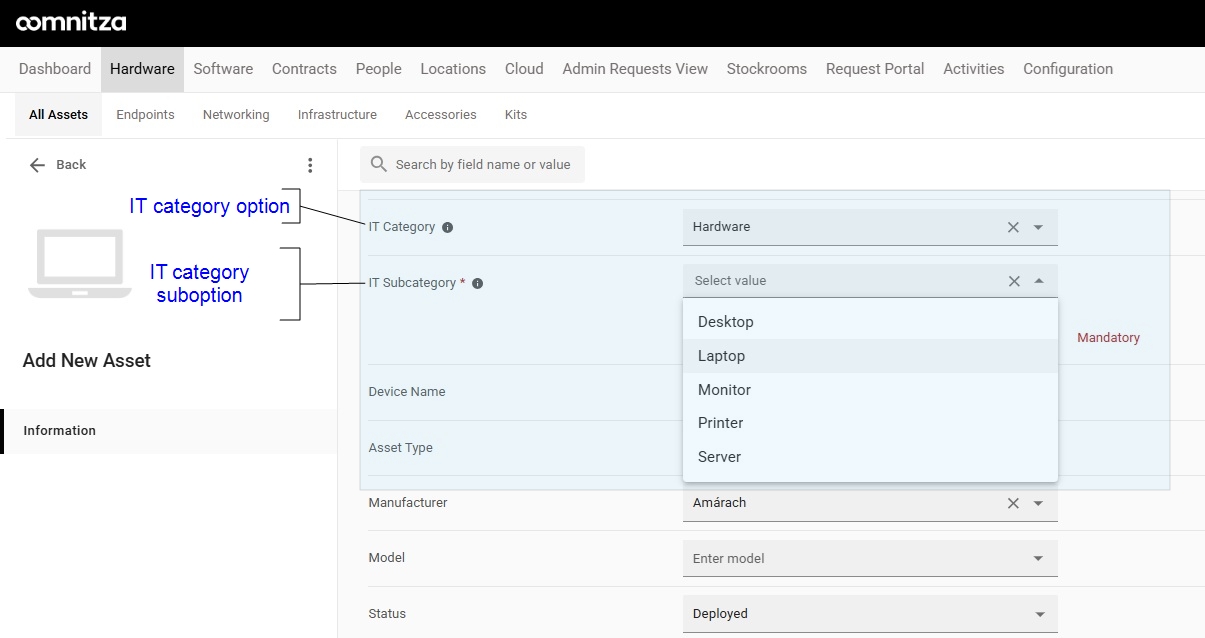Expand the Model dropdown arrow
Image resolution: width=1205 pixels, height=638 pixels.
click(1038, 559)
